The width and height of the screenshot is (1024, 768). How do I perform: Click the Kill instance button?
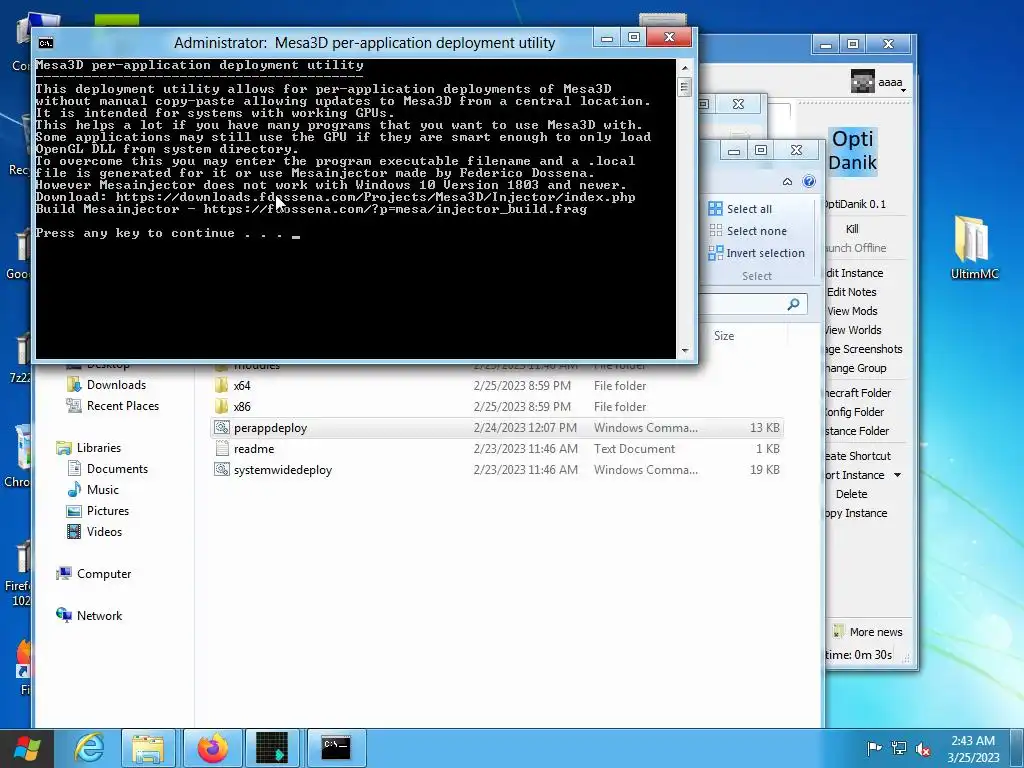[852, 229]
